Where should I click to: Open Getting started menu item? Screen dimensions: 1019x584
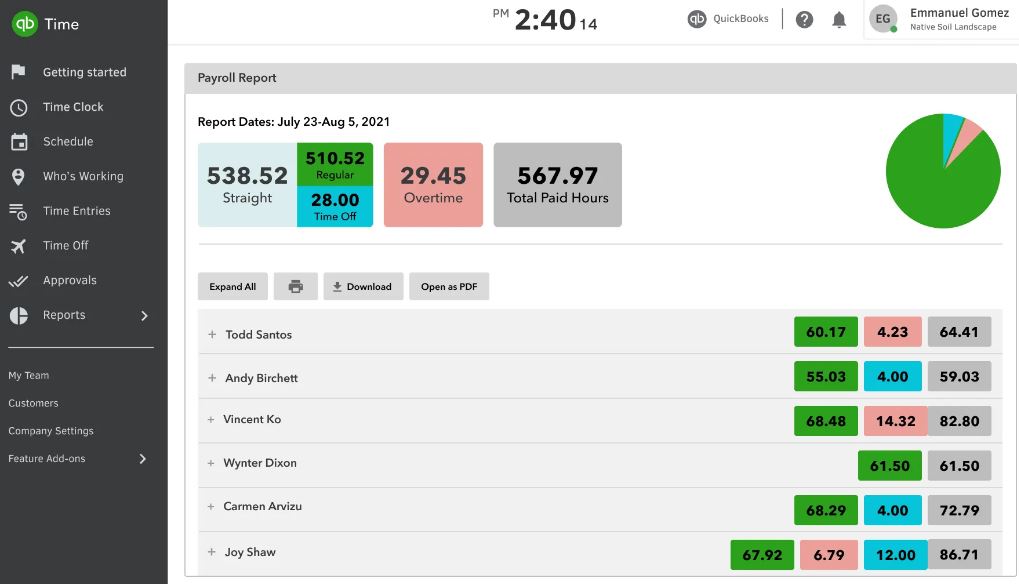[84, 72]
